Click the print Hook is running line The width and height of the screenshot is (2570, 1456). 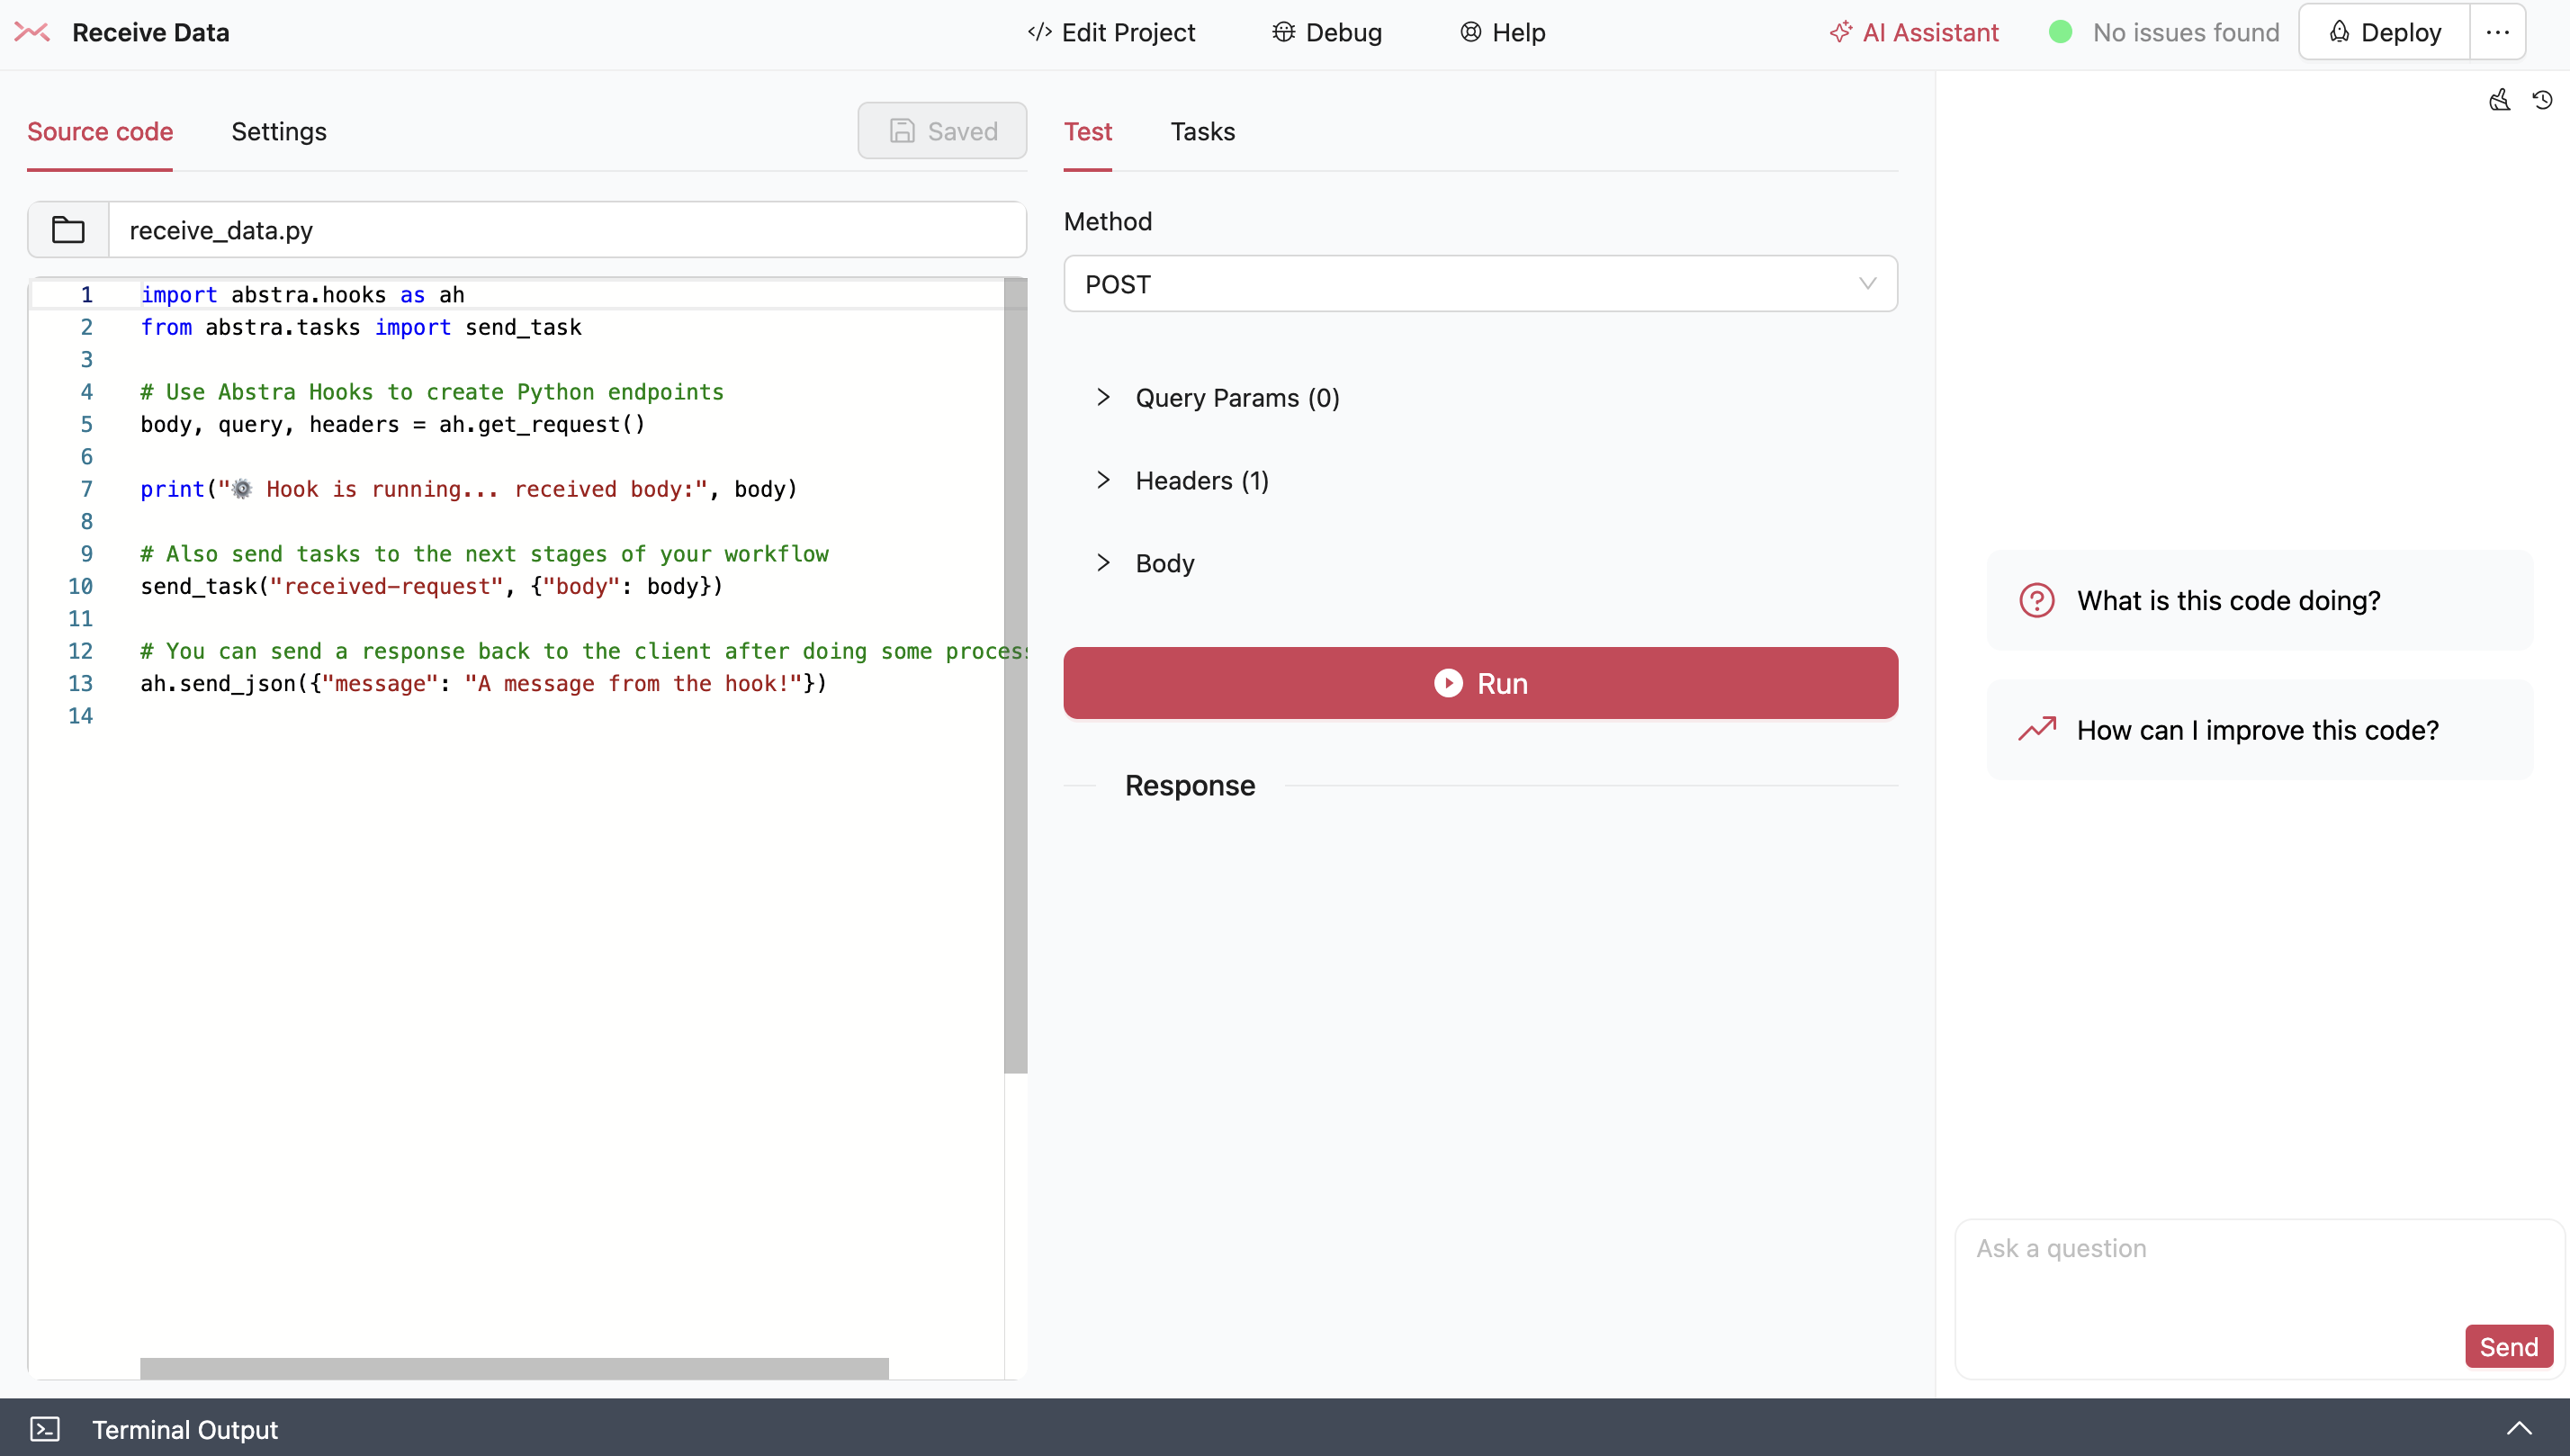[x=468, y=489]
